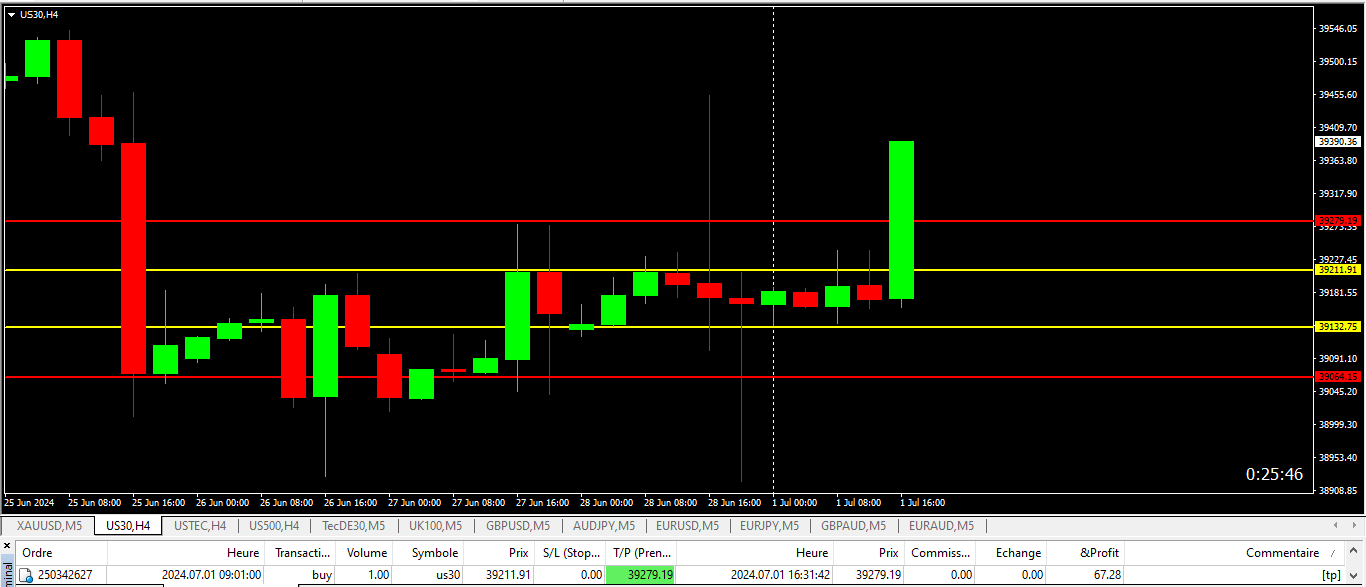Click the 1 Jul 16:00 time label
This screenshot has width=1366, height=587.
click(x=922, y=502)
